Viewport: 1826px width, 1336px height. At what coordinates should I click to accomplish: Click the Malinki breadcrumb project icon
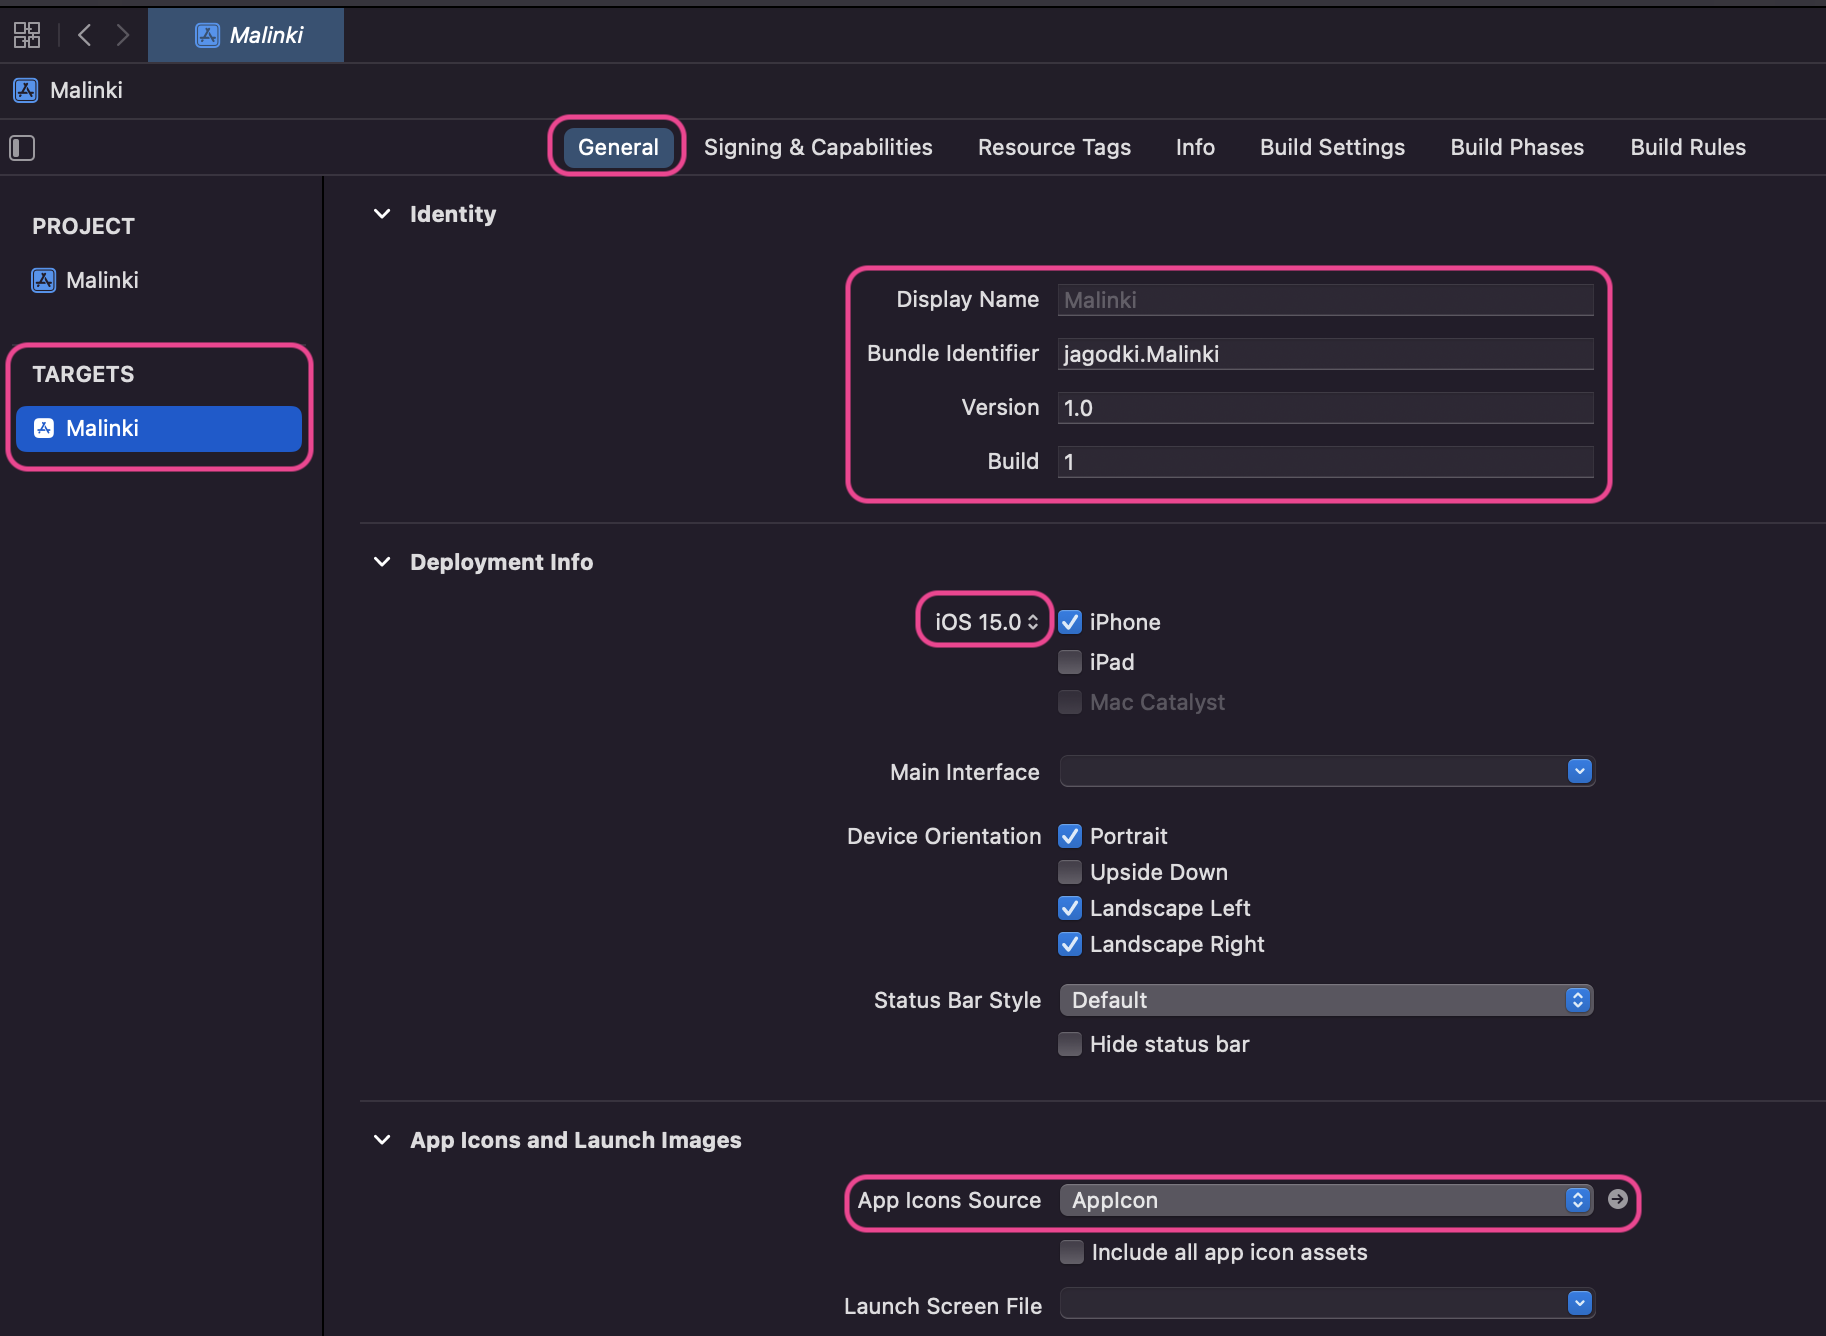[26, 90]
